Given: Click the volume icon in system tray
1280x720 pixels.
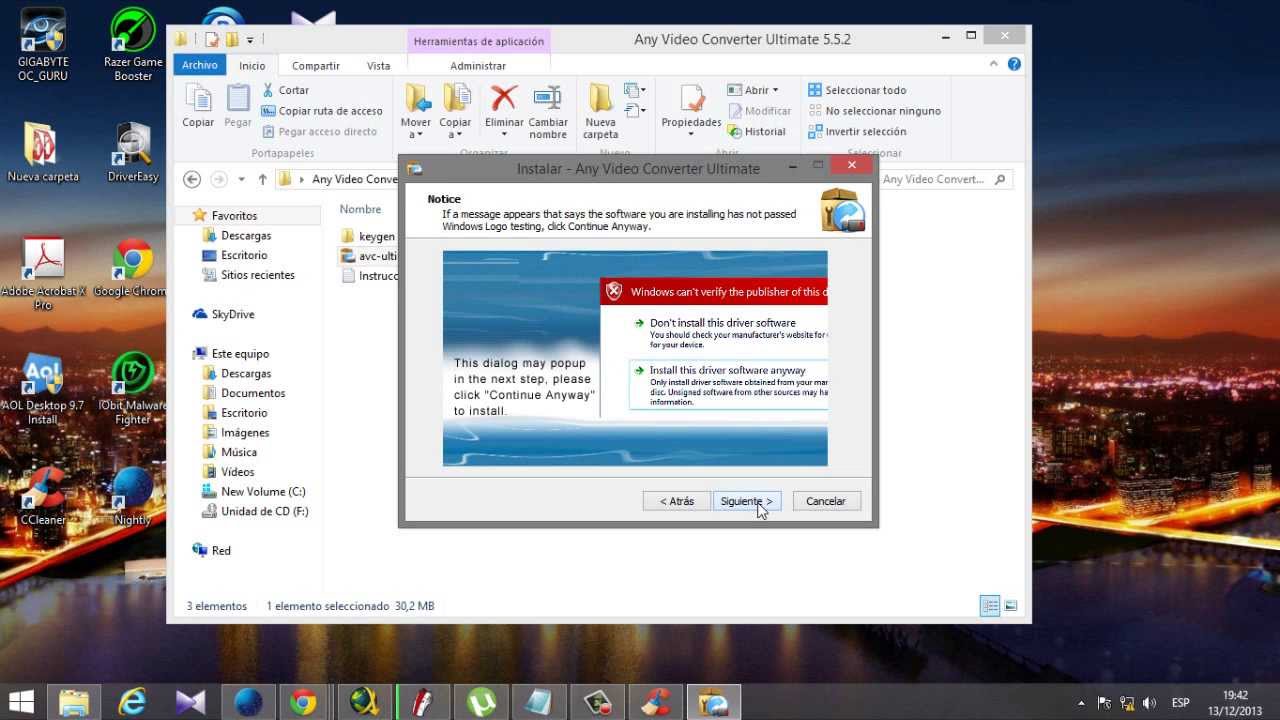Looking at the screenshot, I should pos(1149,703).
